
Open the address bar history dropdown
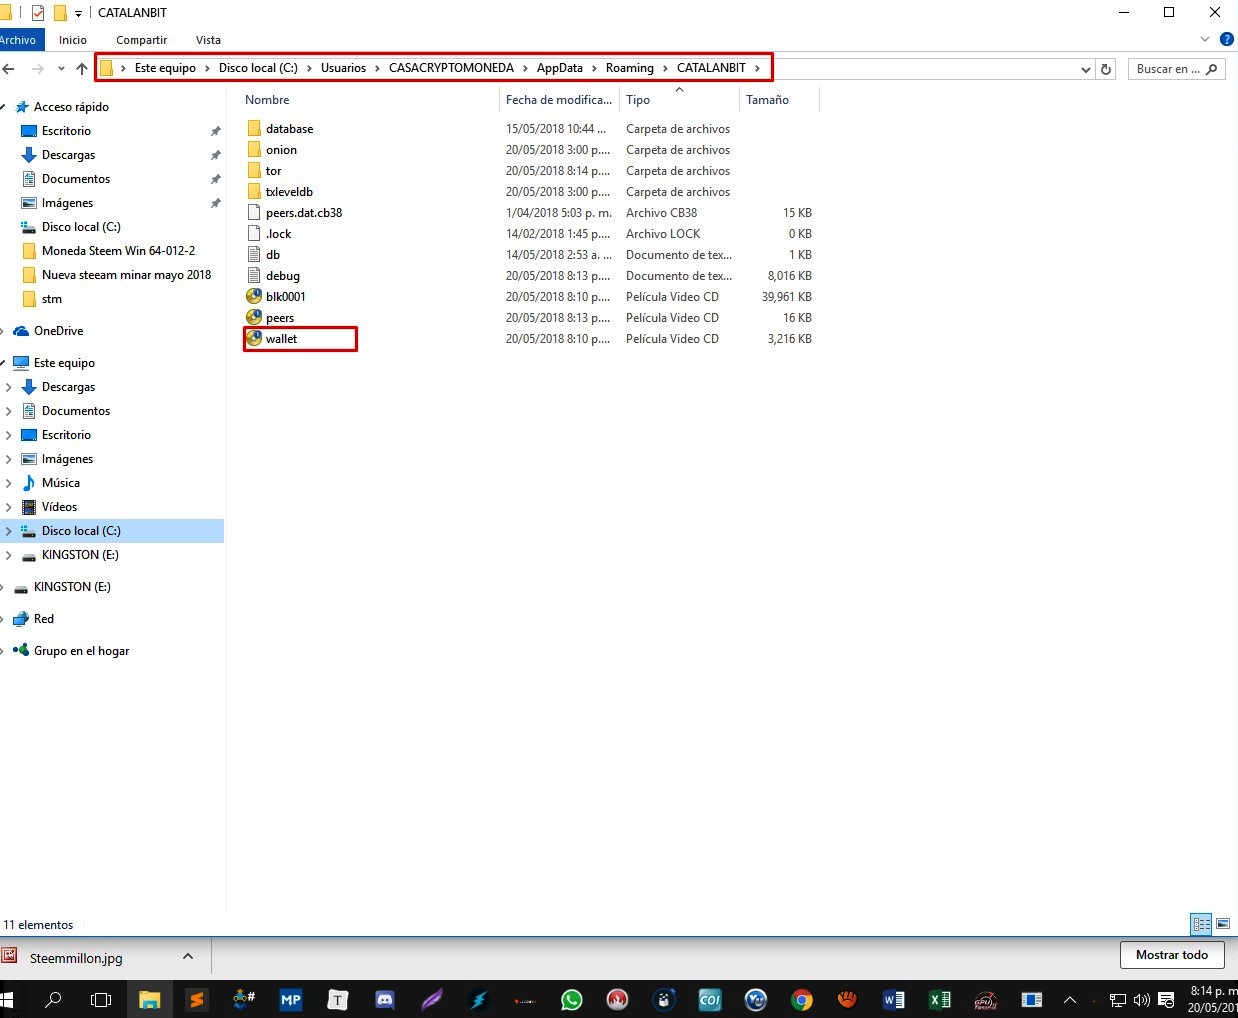pyautogui.click(x=1086, y=69)
